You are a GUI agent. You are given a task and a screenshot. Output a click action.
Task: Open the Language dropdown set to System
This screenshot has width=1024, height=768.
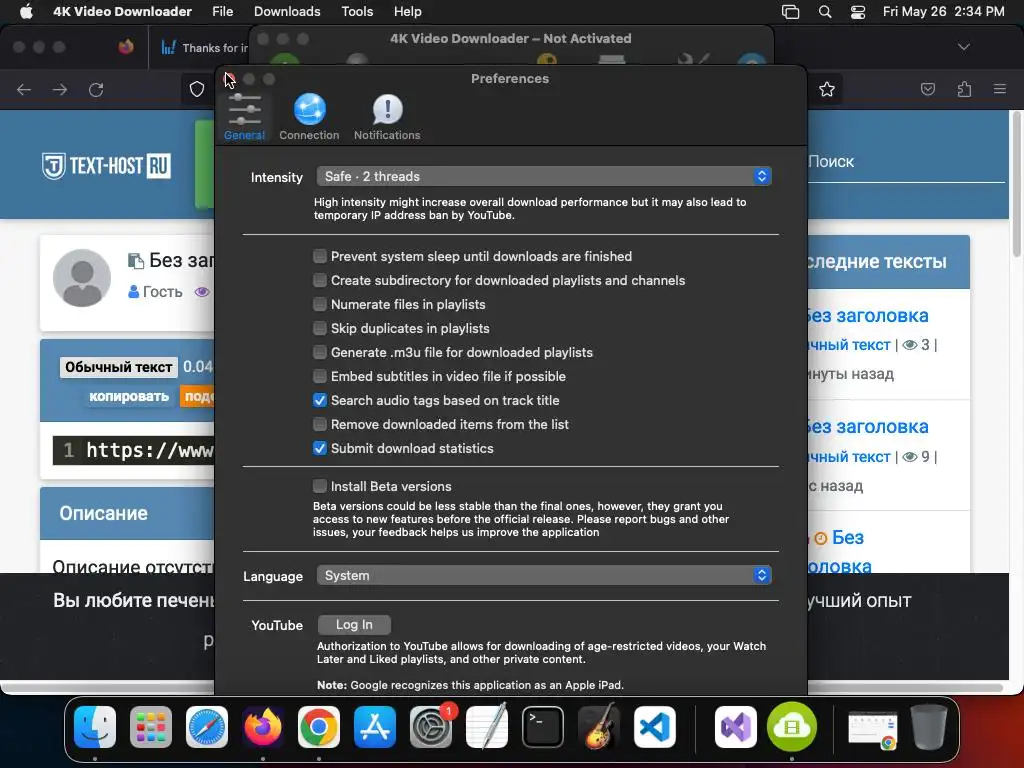[x=543, y=575]
